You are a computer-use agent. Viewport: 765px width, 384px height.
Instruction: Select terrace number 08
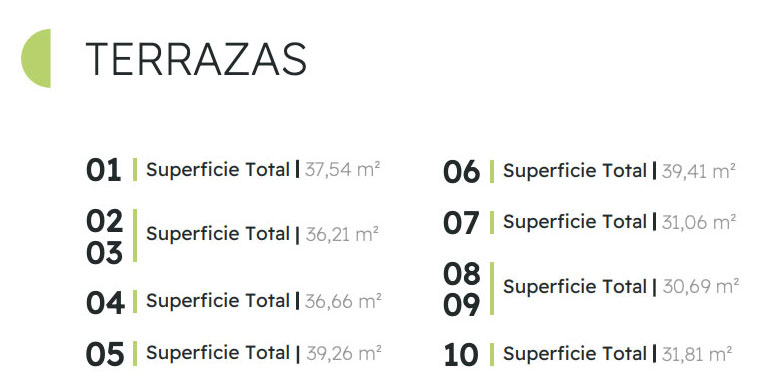tap(462, 274)
